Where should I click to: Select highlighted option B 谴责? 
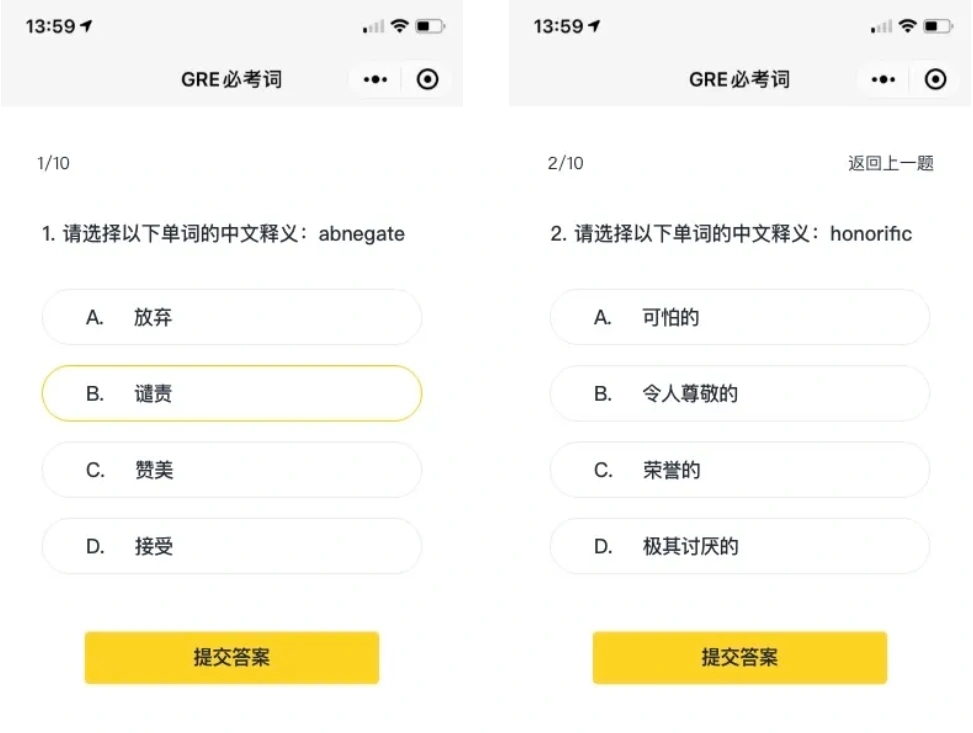(232, 393)
